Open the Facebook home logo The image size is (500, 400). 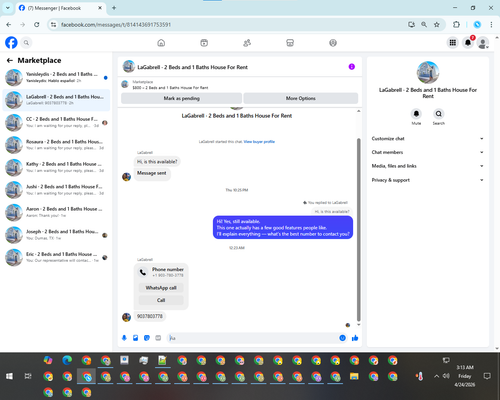pos(11,43)
